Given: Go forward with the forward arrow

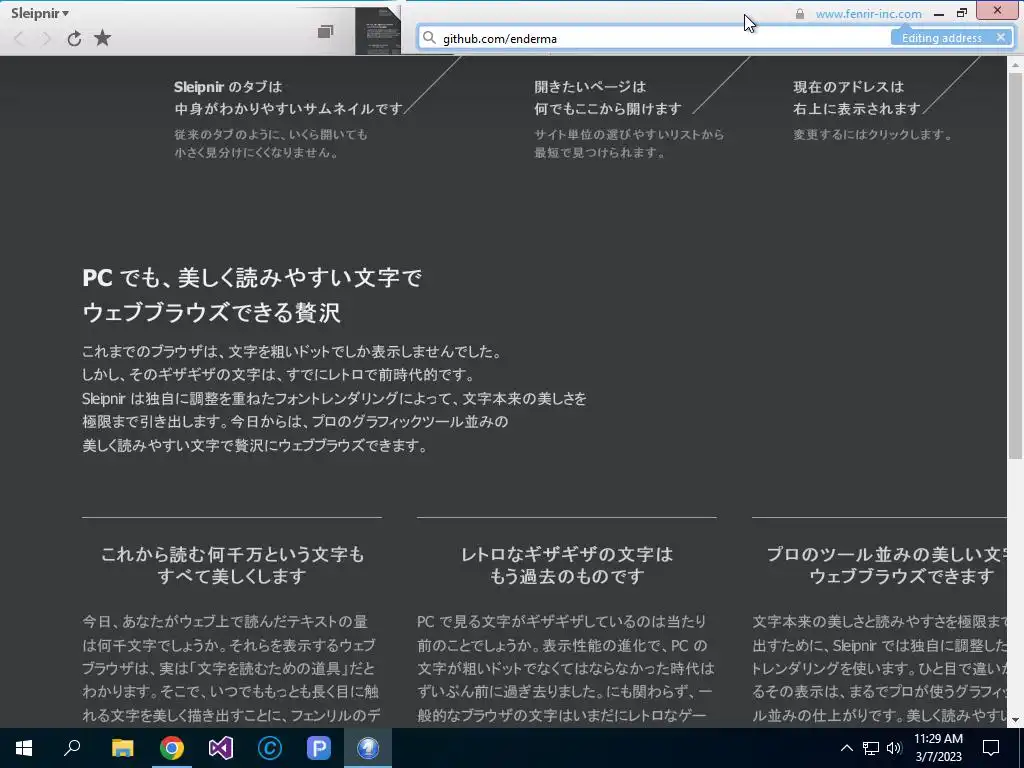Looking at the screenshot, I should click(46, 39).
